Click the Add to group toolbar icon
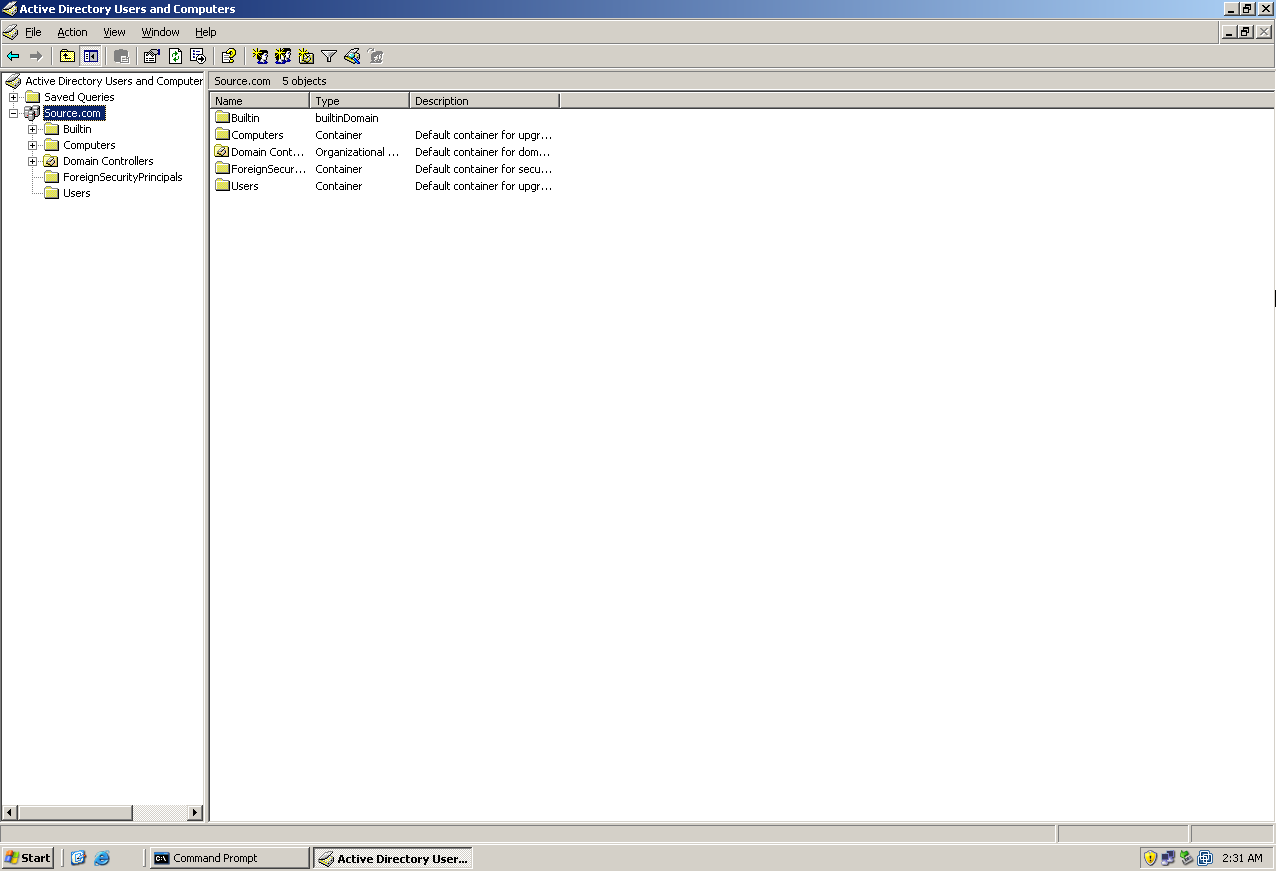The width and height of the screenshot is (1276, 871). point(375,56)
